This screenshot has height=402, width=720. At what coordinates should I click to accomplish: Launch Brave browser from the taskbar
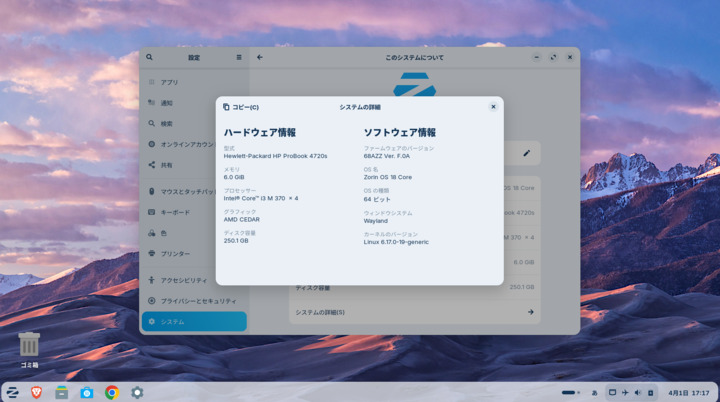tap(36, 392)
